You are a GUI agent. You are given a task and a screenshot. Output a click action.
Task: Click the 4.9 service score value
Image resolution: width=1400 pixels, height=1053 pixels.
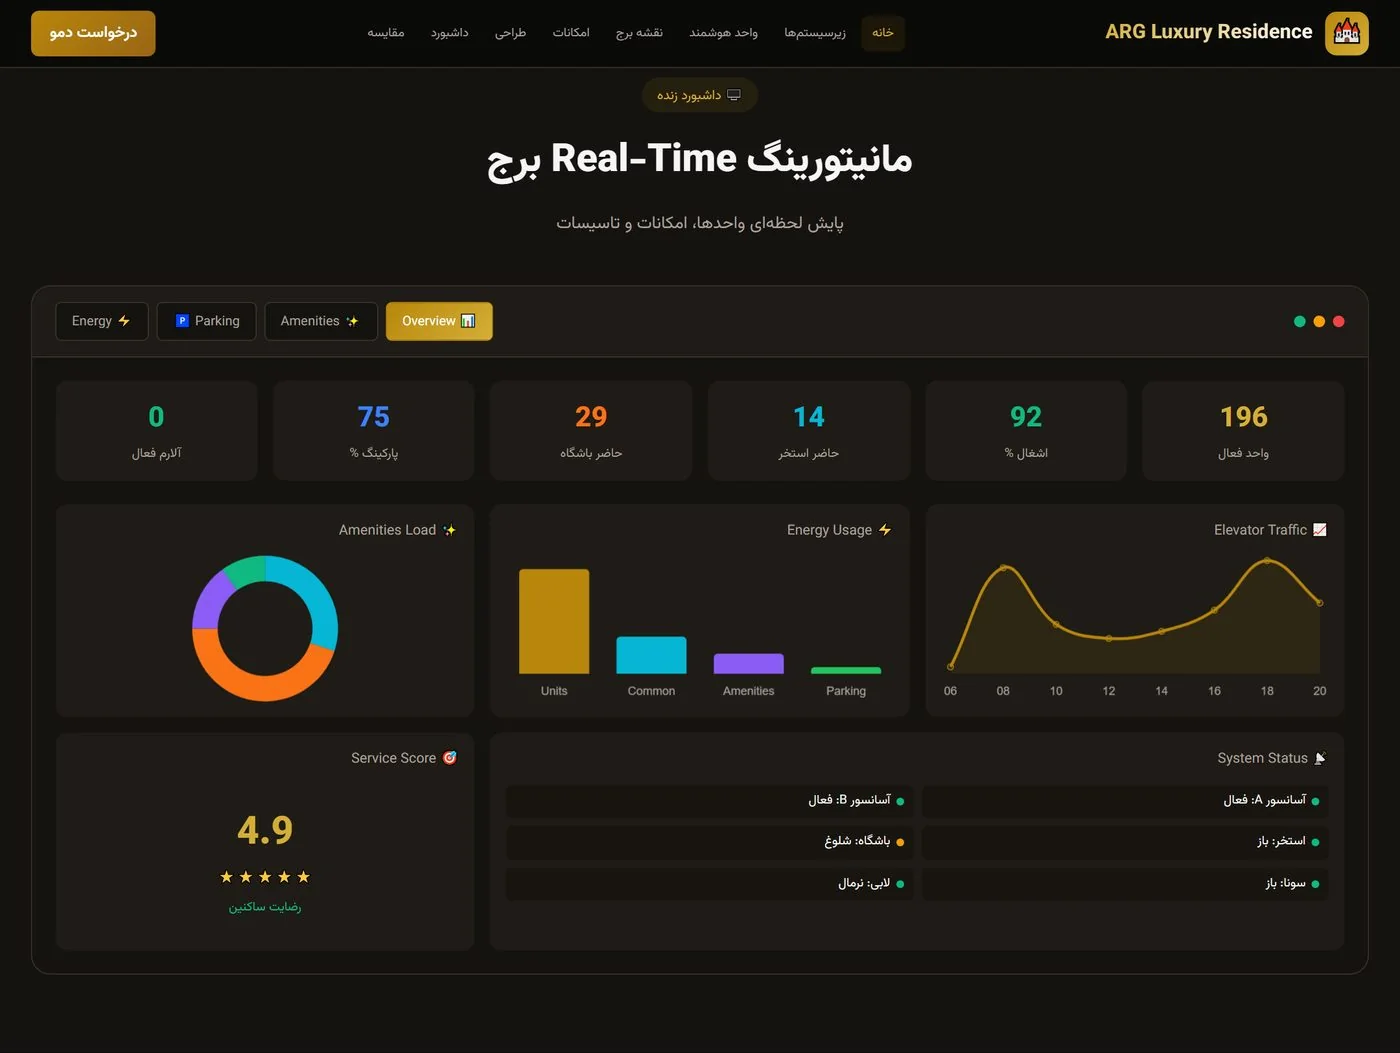coord(265,830)
